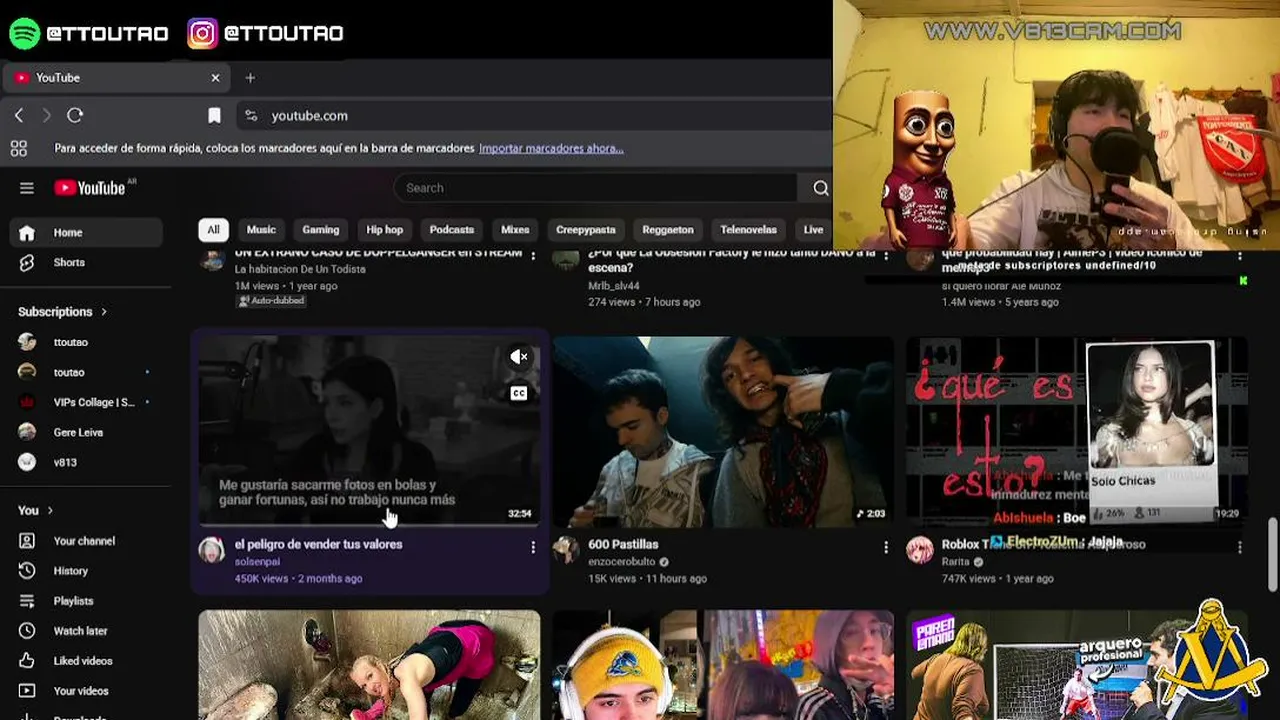Select the Creepypasta filter chip

pyautogui.click(x=586, y=230)
